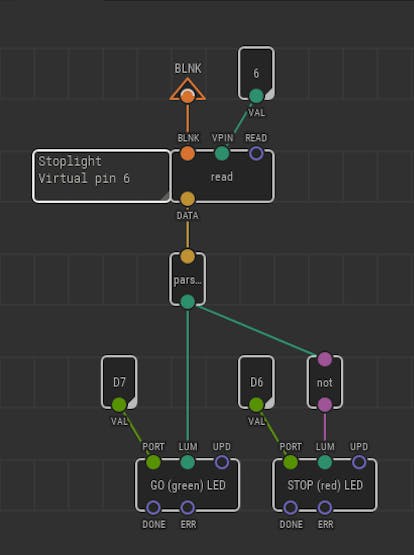The height and width of the screenshot is (555, 414).
Task: Click UPD pin on GO (green) LED node
Action: click(222, 462)
